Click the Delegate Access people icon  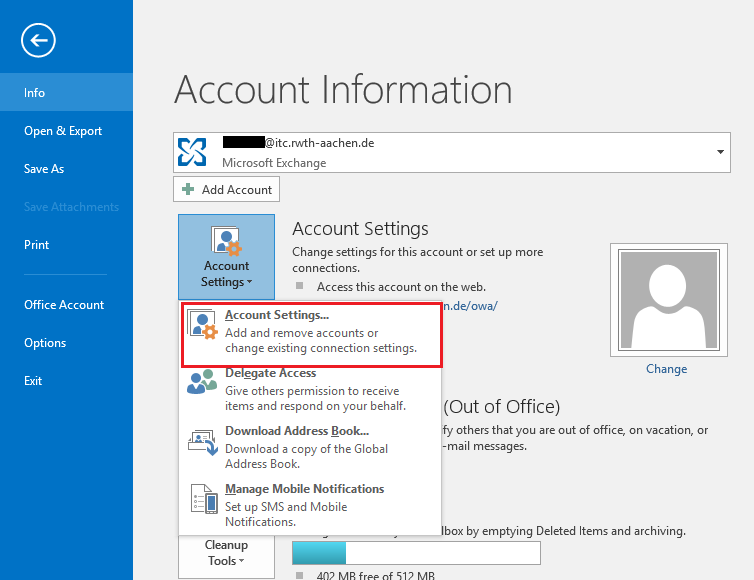click(202, 382)
